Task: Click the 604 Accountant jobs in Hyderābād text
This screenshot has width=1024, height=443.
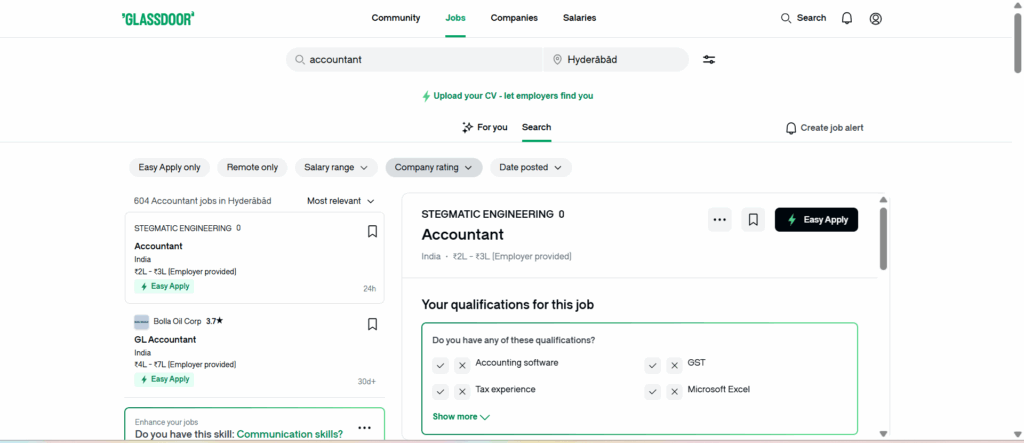Action: [x=202, y=201]
